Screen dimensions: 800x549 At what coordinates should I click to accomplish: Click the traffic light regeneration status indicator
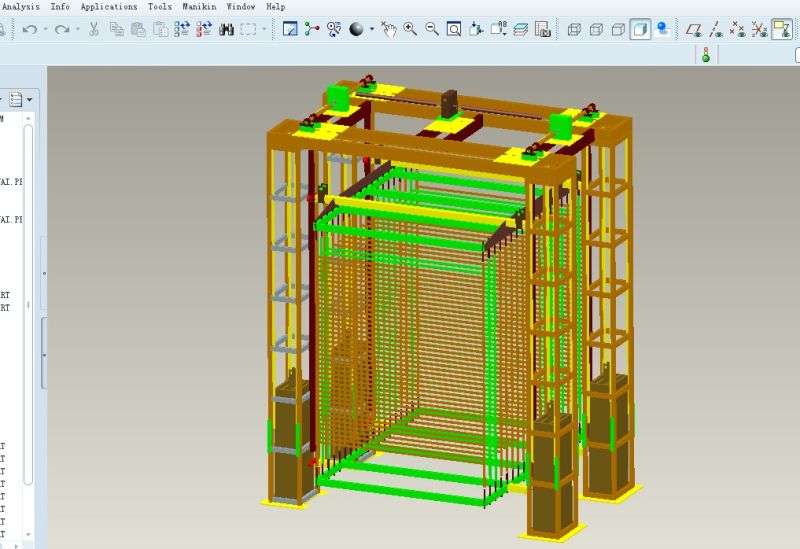point(705,55)
